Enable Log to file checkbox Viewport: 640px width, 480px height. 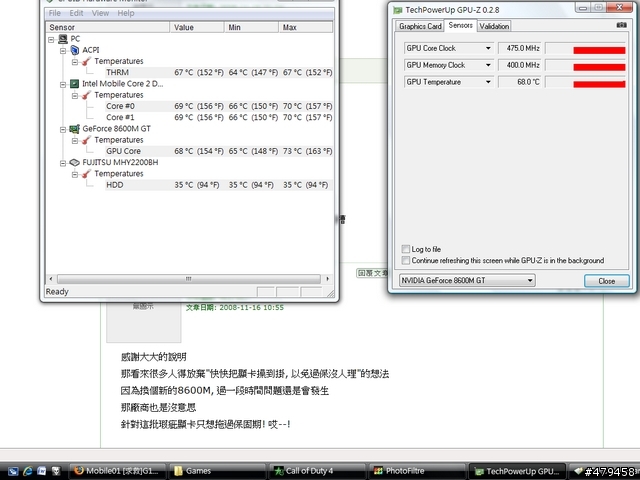pos(406,249)
